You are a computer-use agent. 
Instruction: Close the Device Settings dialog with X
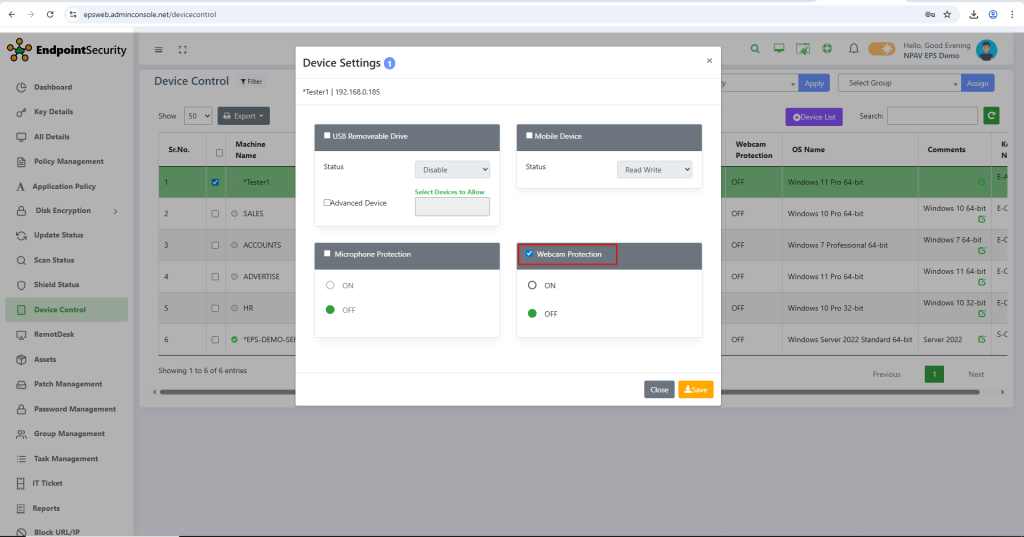[709, 61]
